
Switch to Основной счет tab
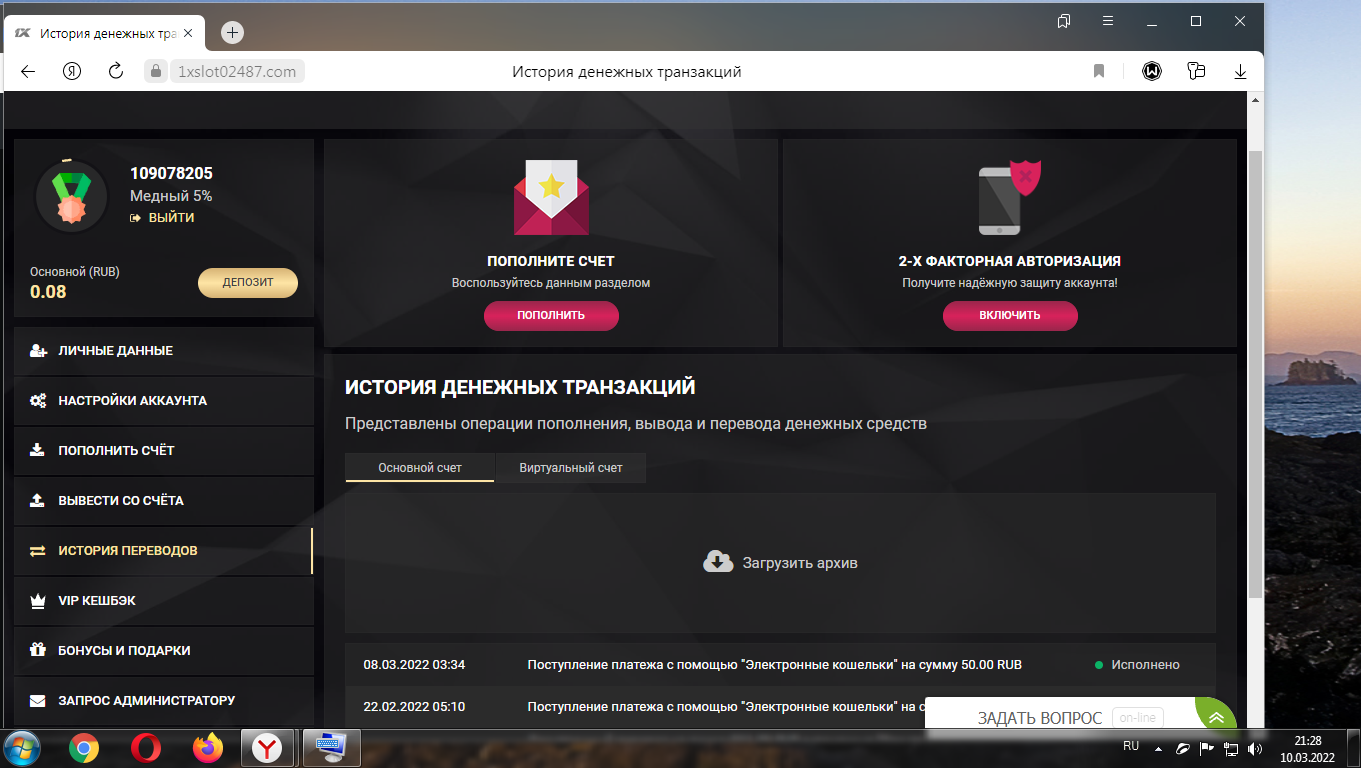click(420, 468)
